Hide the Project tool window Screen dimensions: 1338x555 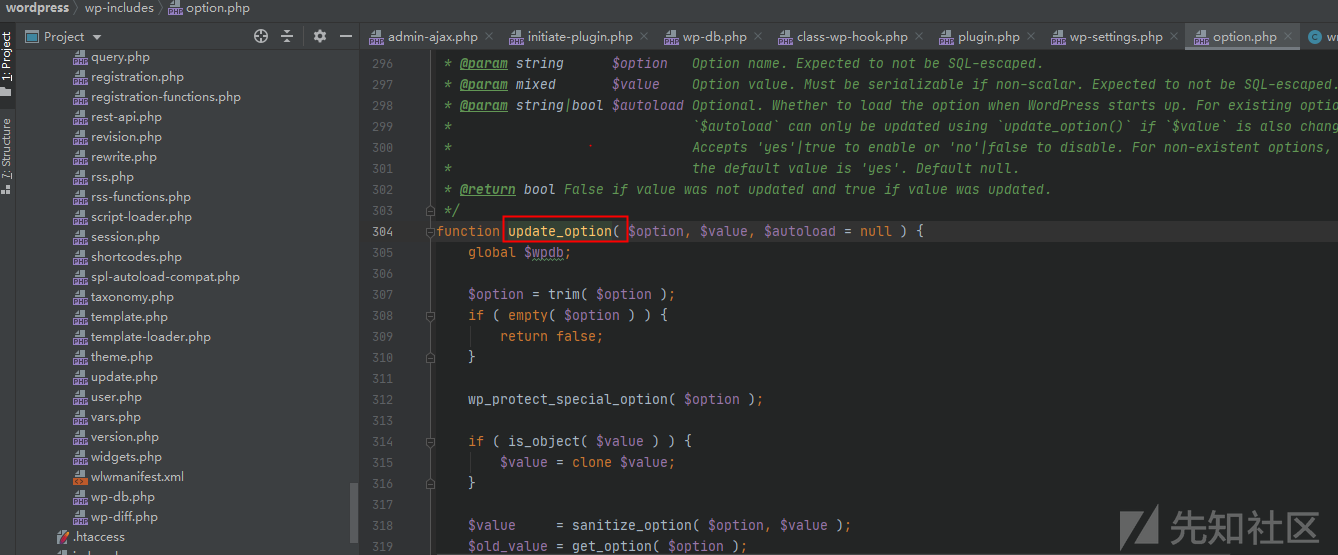pyautogui.click(x=346, y=36)
